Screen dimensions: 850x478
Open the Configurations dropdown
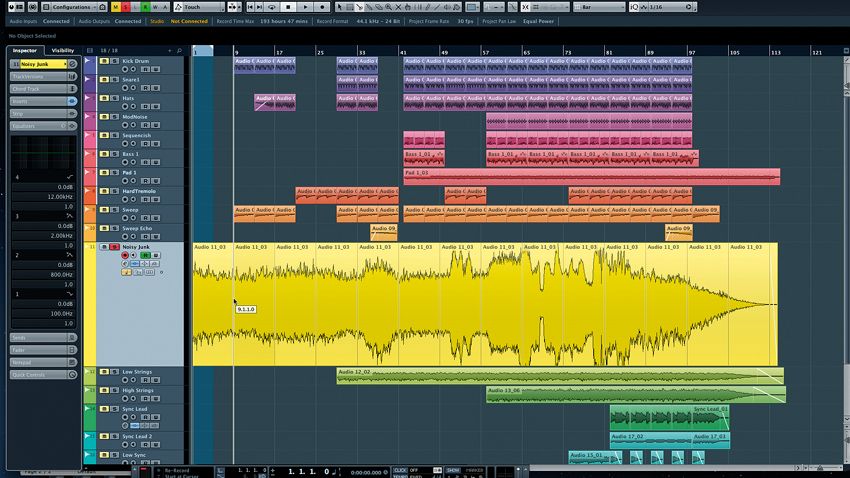[75, 7]
